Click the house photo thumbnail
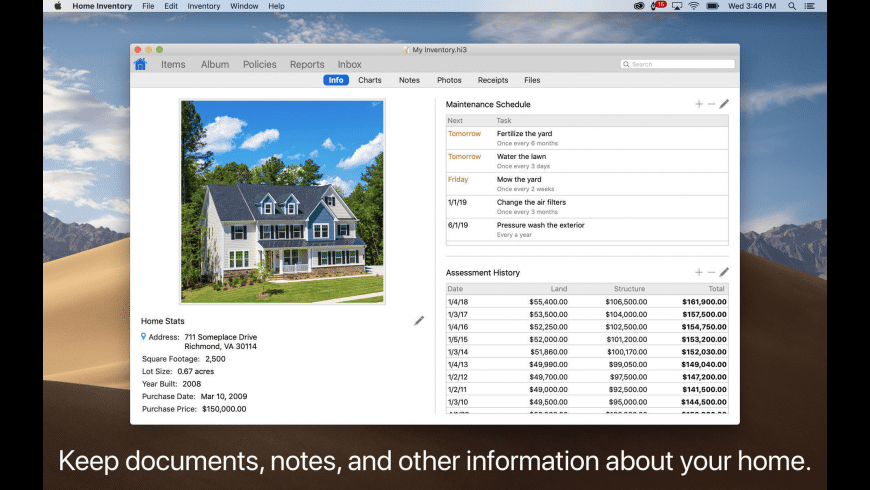The image size is (870, 490). 282,201
